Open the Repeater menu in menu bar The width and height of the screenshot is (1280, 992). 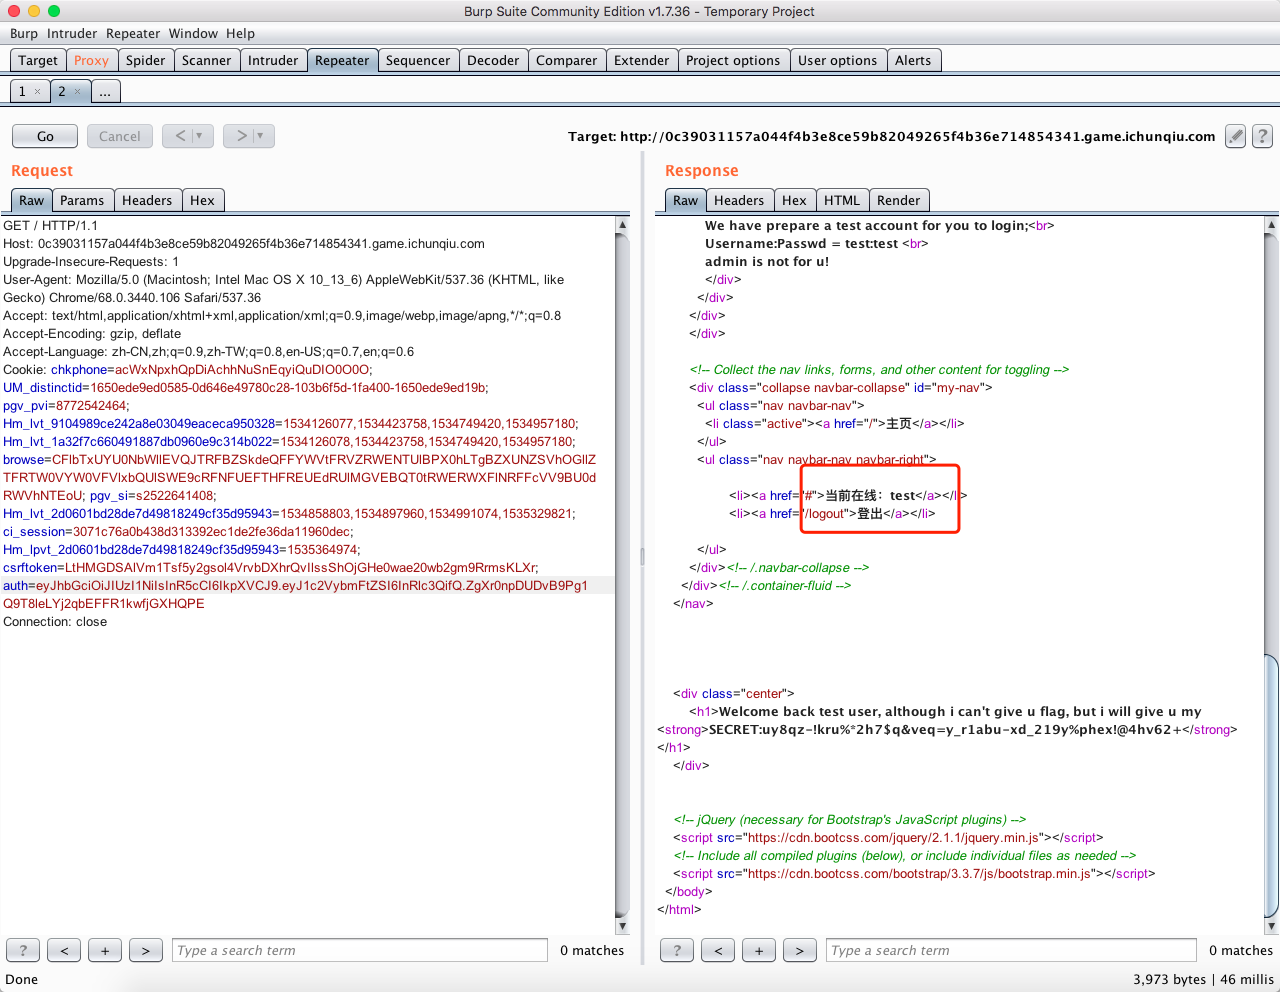(133, 33)
